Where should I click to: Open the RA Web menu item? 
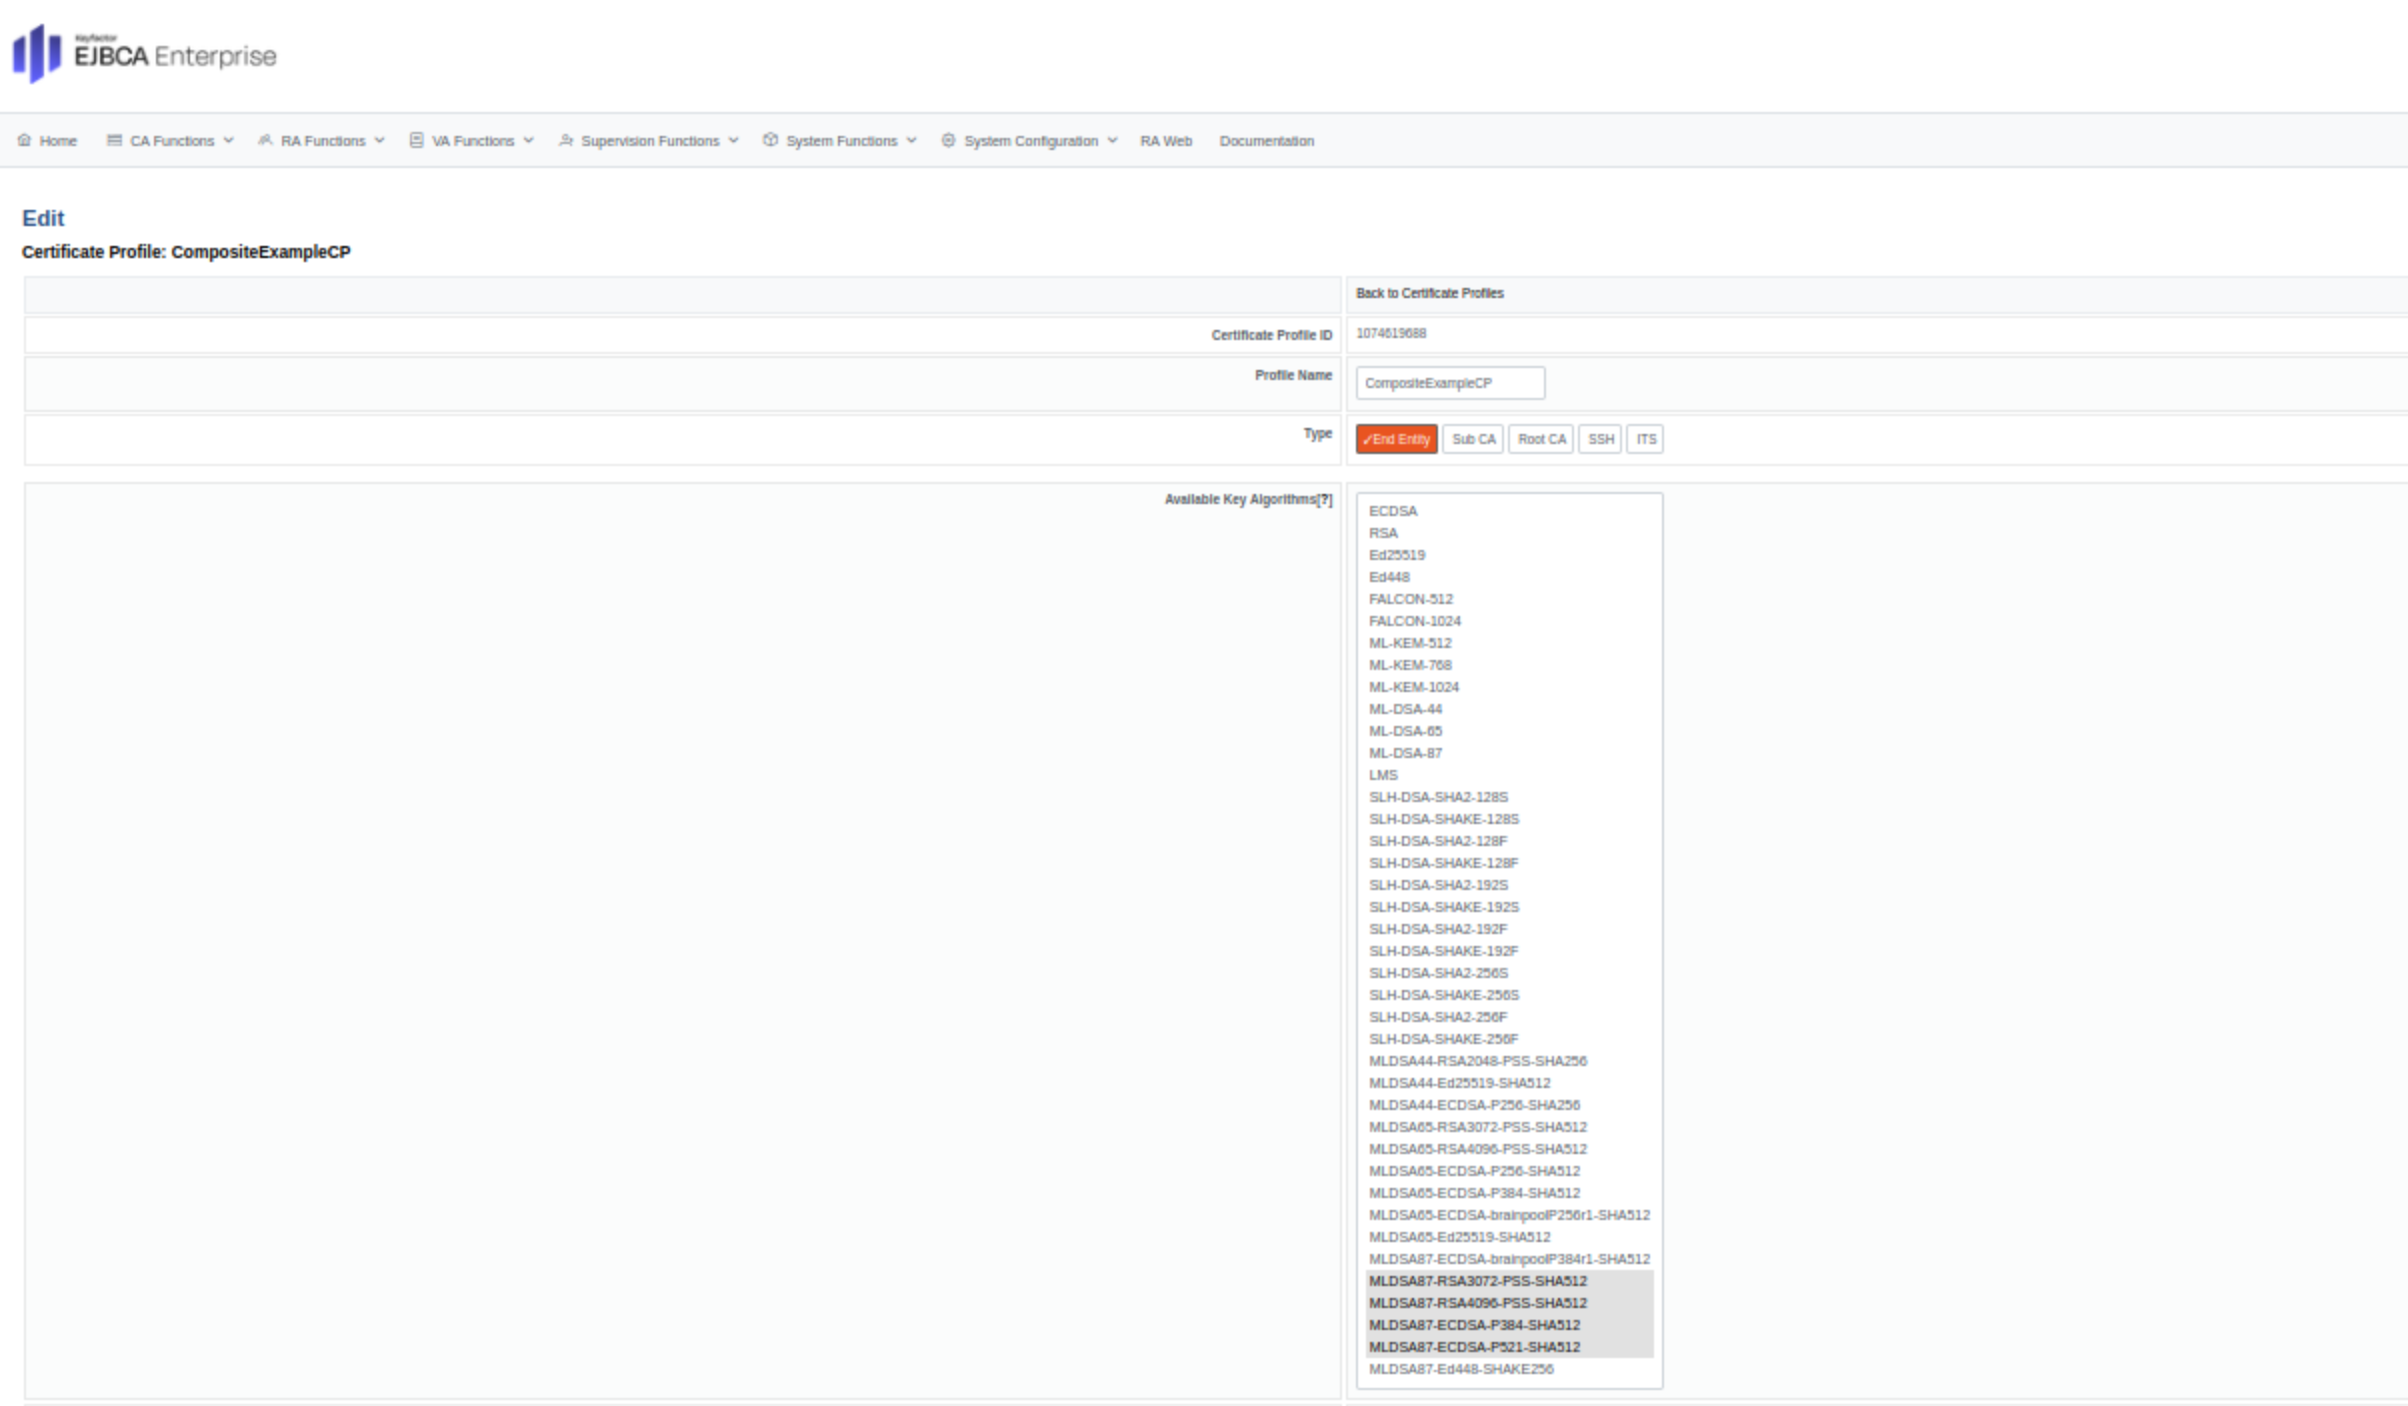tap(1166, 141)
